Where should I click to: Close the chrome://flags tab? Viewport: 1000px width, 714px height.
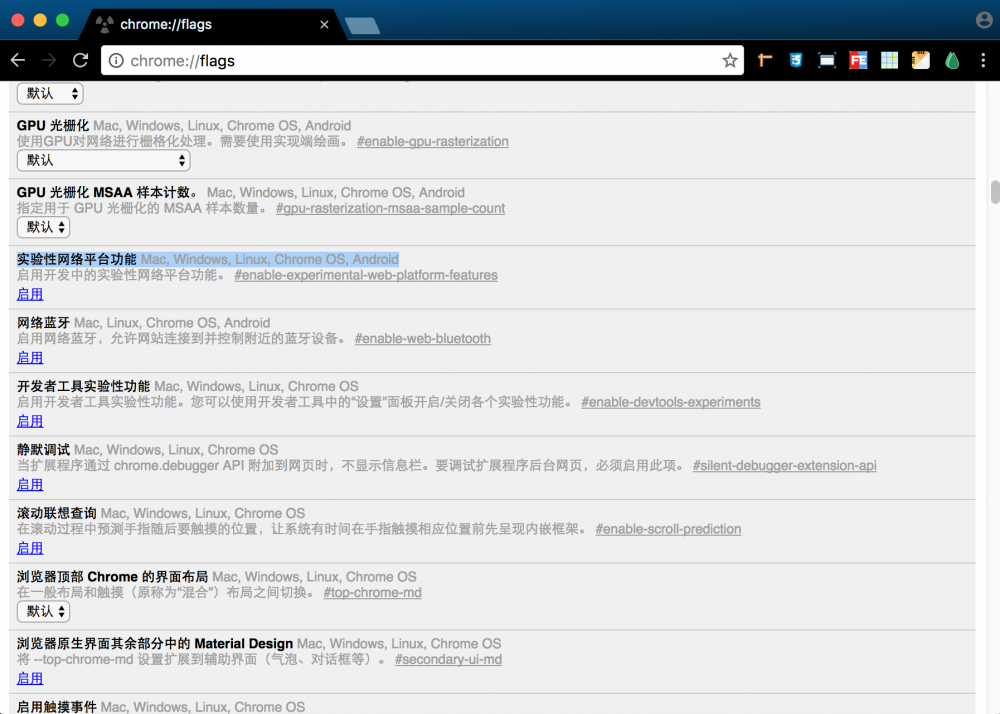click(324, 24)
